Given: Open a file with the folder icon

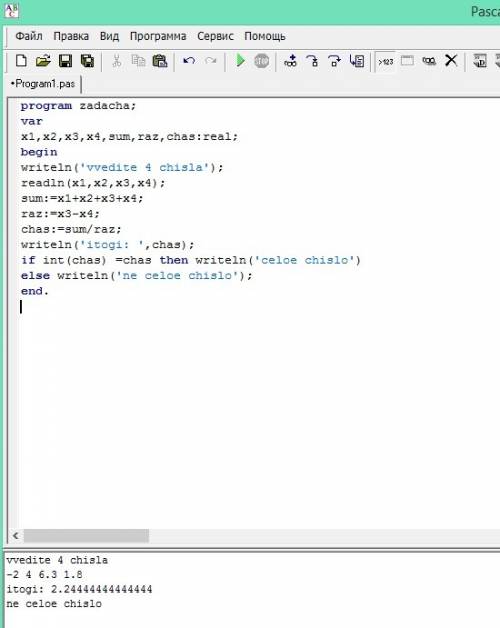Looking at the screenshot, I should click(43, 61).
